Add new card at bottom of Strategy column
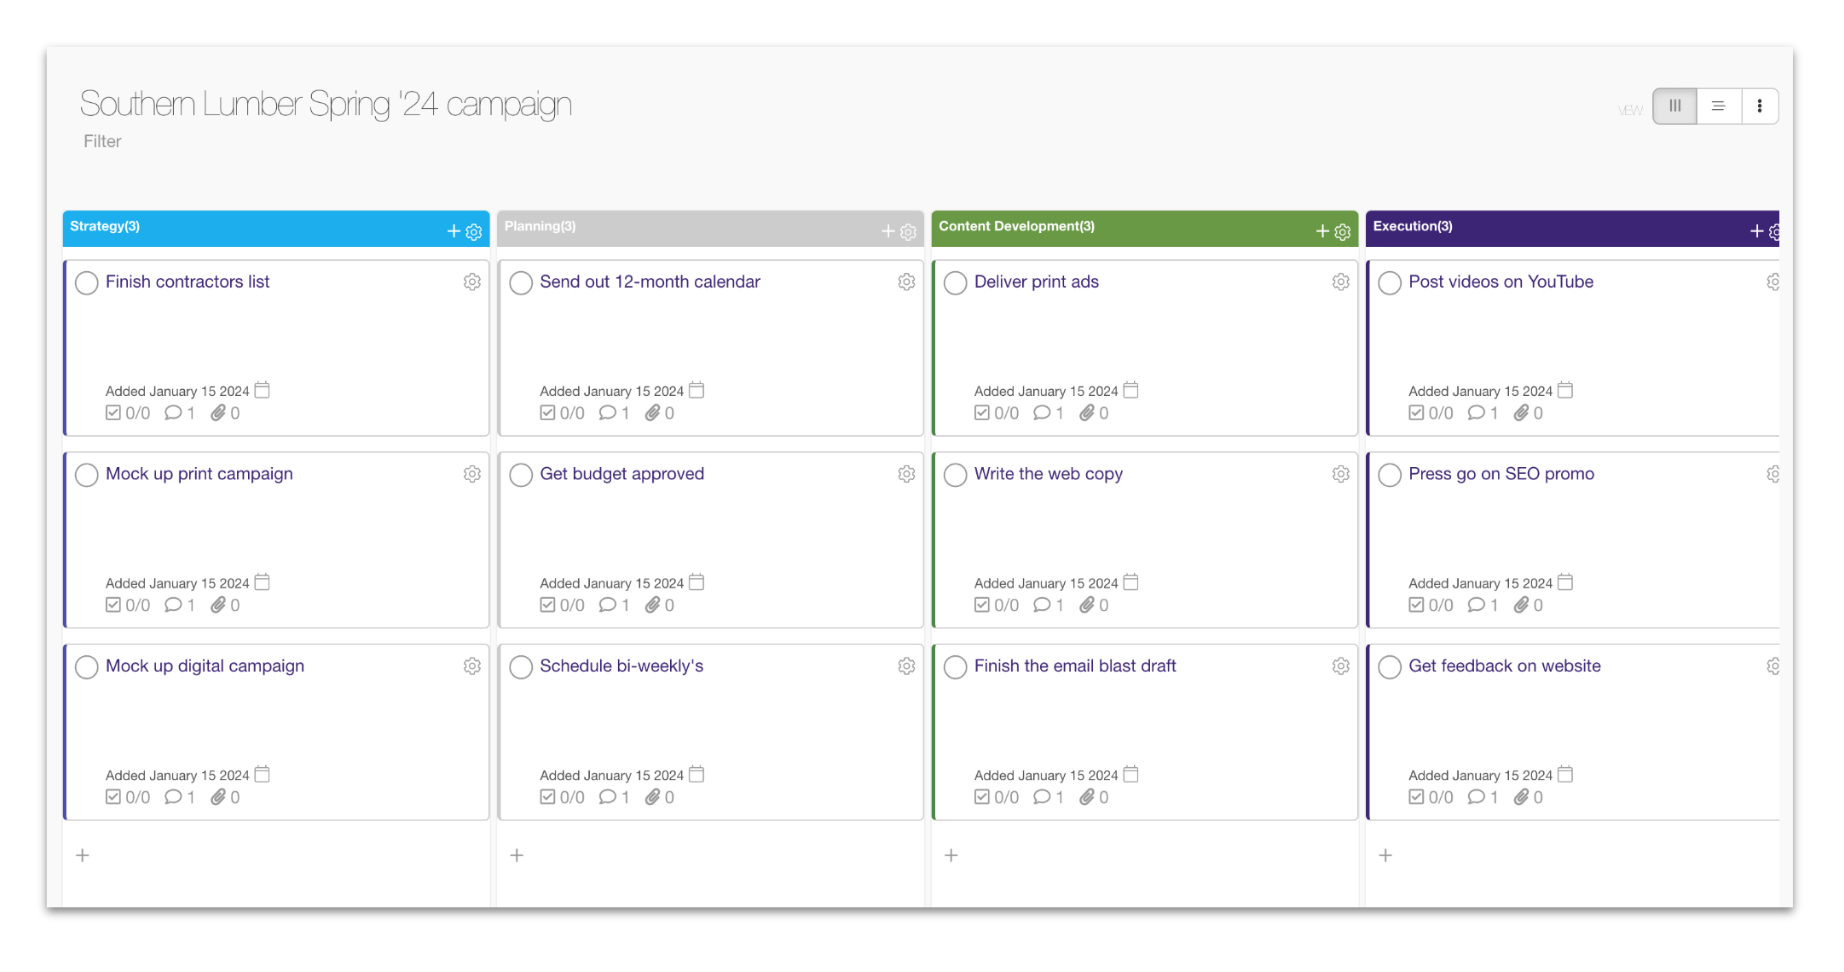Image resolution: width=1844 pixels, height=972 pixels. (x=83, y=855)
